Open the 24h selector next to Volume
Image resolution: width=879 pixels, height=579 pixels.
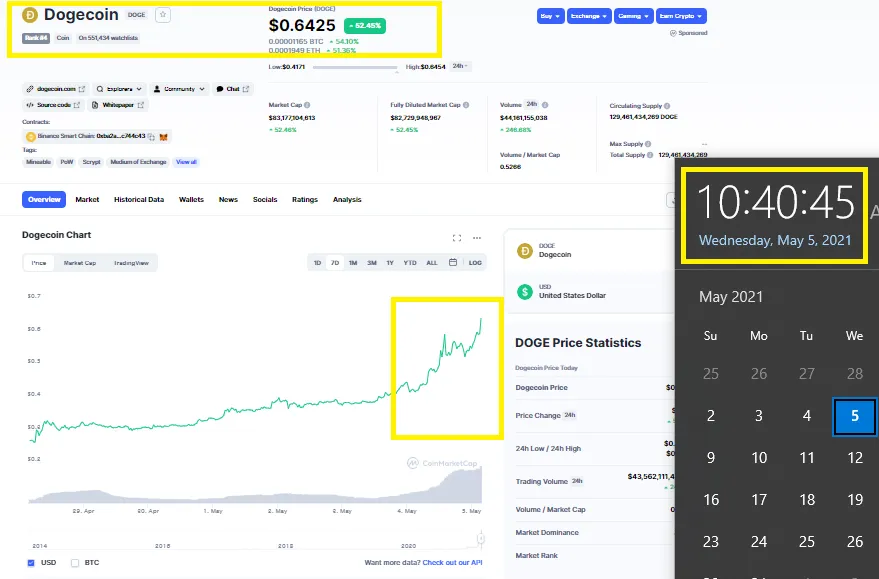[x=531, y=104]
